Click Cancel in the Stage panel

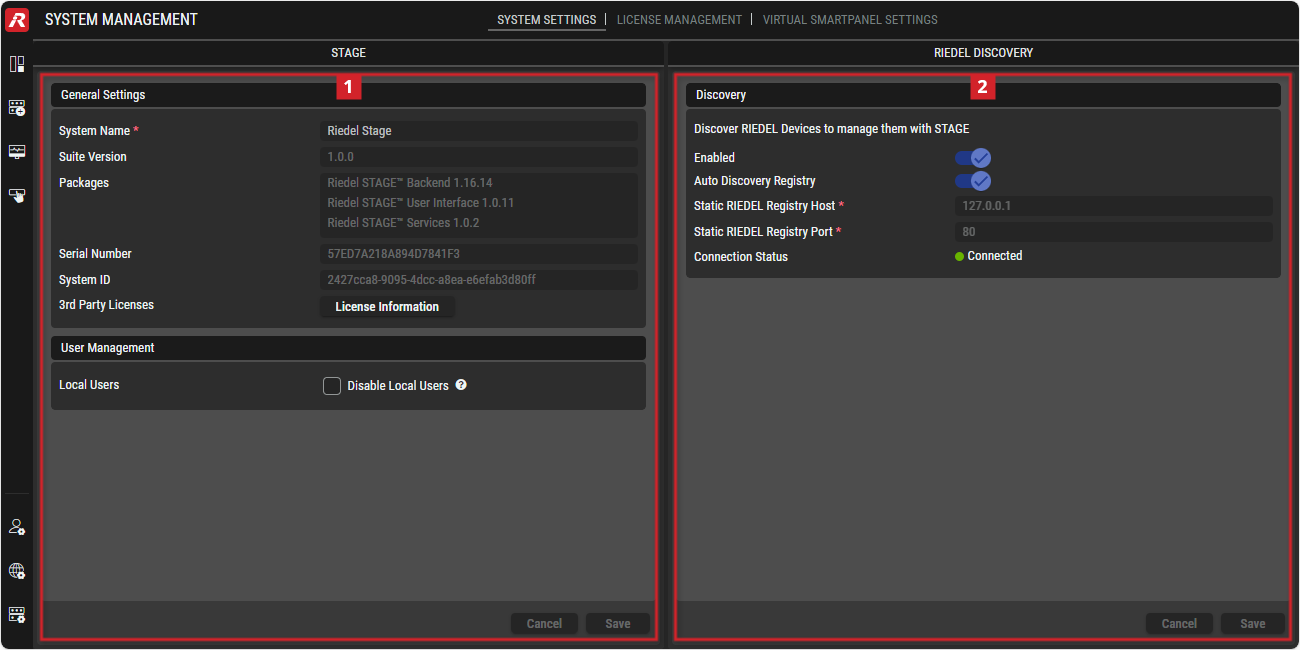(544, 624)
